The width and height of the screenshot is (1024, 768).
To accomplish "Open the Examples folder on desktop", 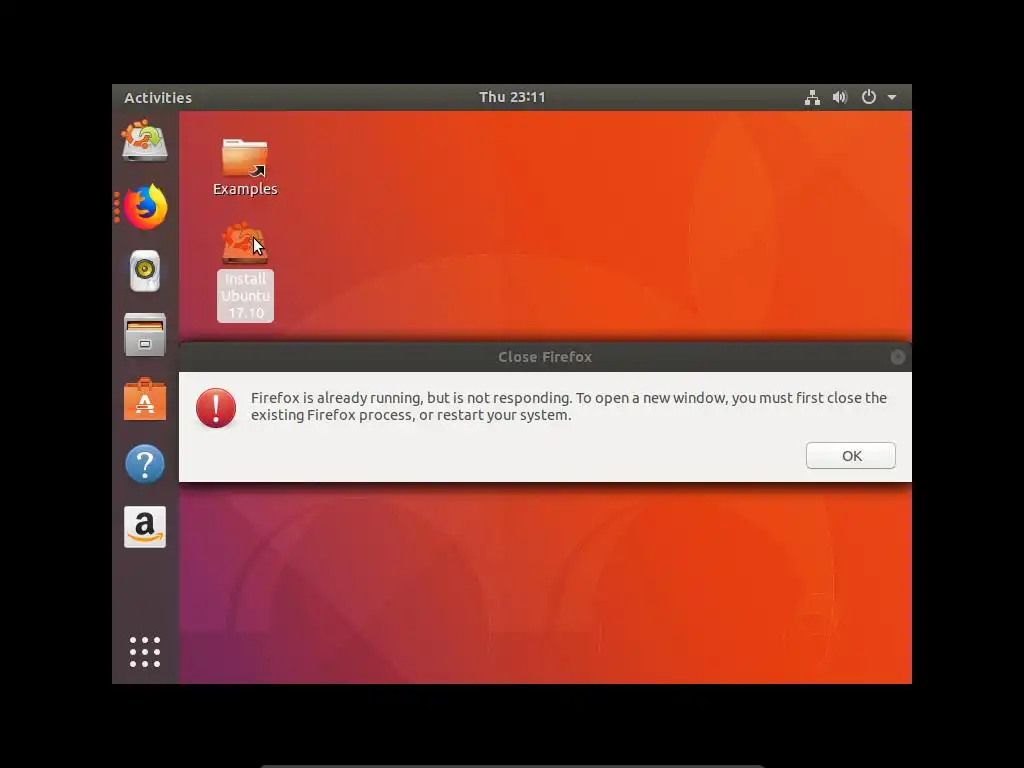I will (245, 167).
